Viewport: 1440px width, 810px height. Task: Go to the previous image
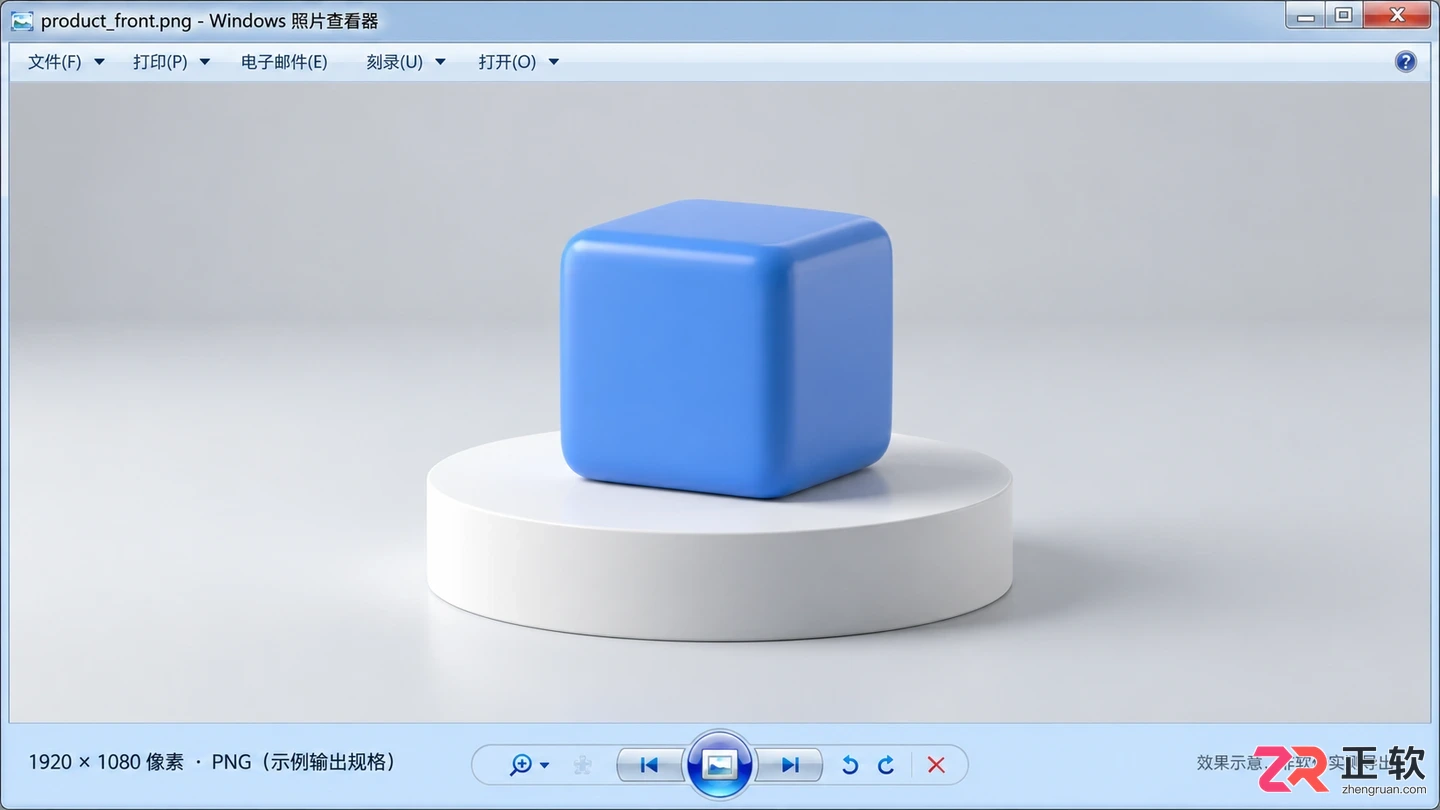point(650,765)
